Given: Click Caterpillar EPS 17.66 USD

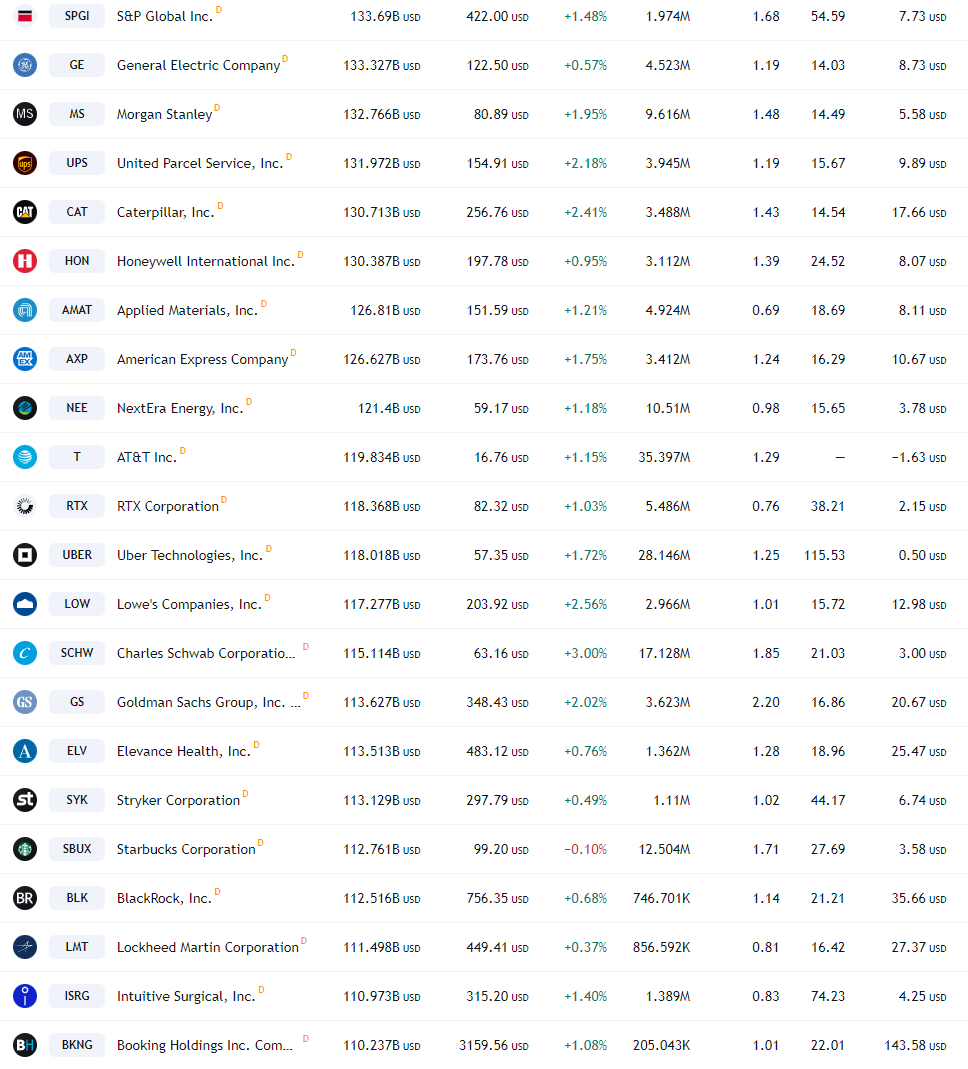Looking at the screenshot, I should pyautogui.click(x=919, y=213).
